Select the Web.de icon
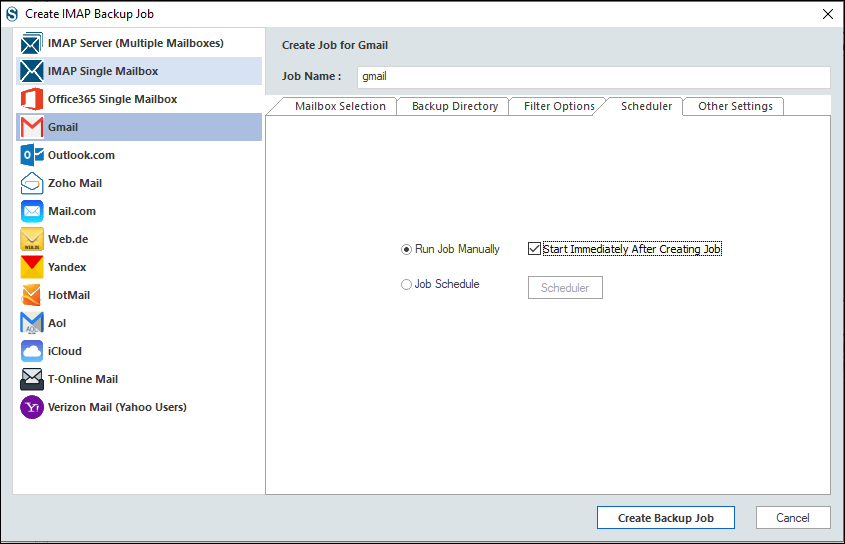The image size is (845, 544). [x=32, y=239]
